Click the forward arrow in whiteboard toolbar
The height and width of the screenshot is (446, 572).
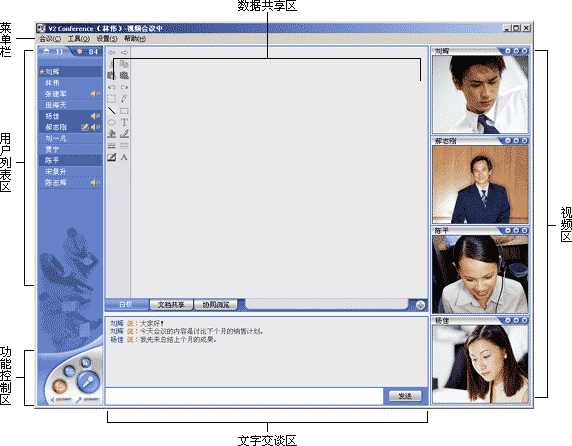[x=124, y=53]
